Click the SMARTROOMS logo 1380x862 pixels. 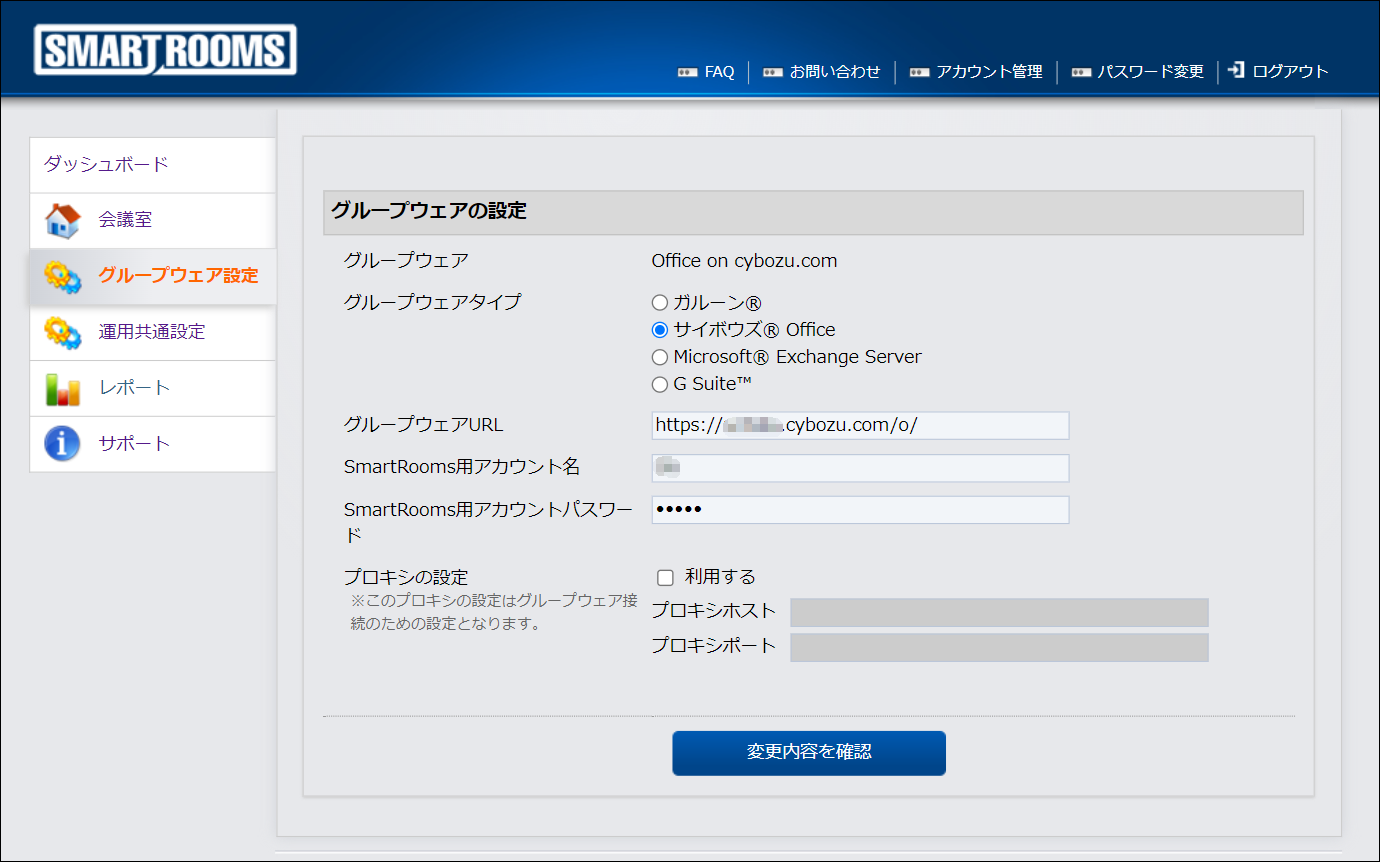click(x=165, y=50)
